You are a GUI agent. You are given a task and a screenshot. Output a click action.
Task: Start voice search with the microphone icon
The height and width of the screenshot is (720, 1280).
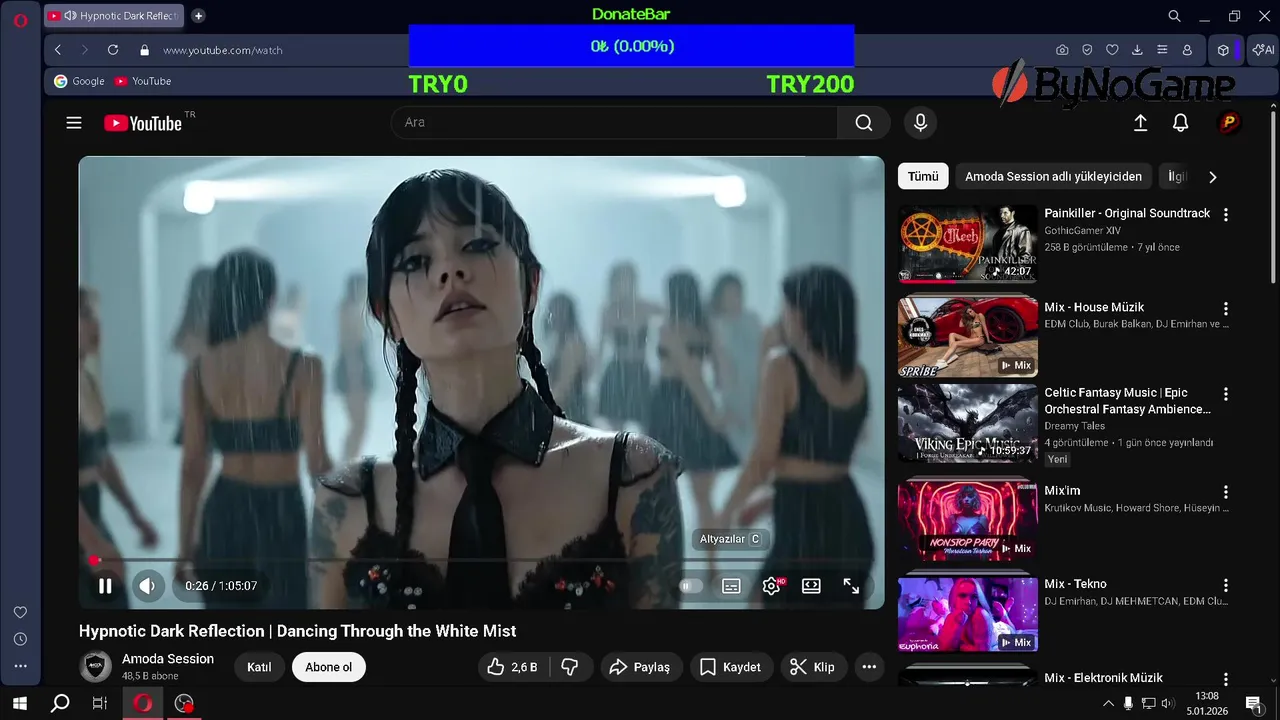[x=921, y=122]
